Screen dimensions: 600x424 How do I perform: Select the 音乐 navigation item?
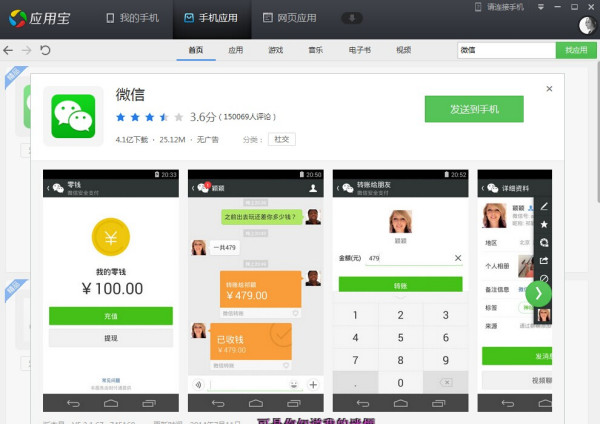pyautogui.click(x=316, y=50)
